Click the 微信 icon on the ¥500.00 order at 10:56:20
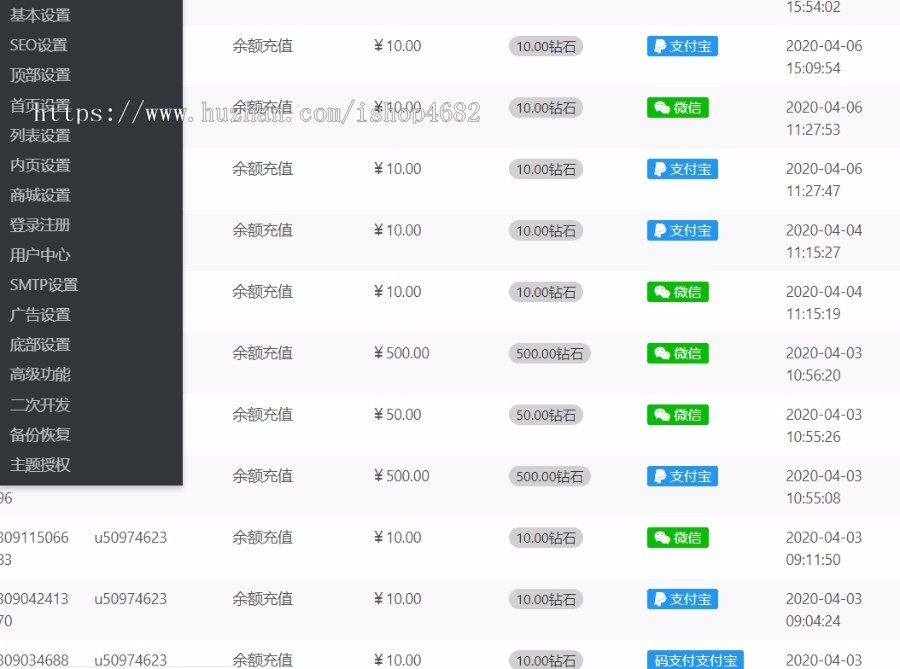This screenshot has width=900, height=669. click(678, 353)
